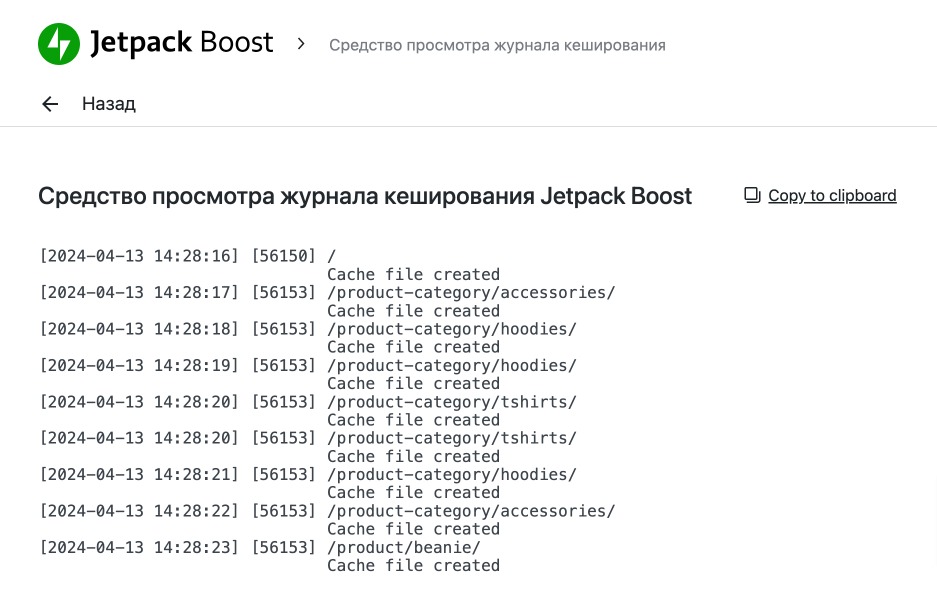Click Cache file created under beanie entry
This screenshot has height=592, width=937.
coord(413,566)
